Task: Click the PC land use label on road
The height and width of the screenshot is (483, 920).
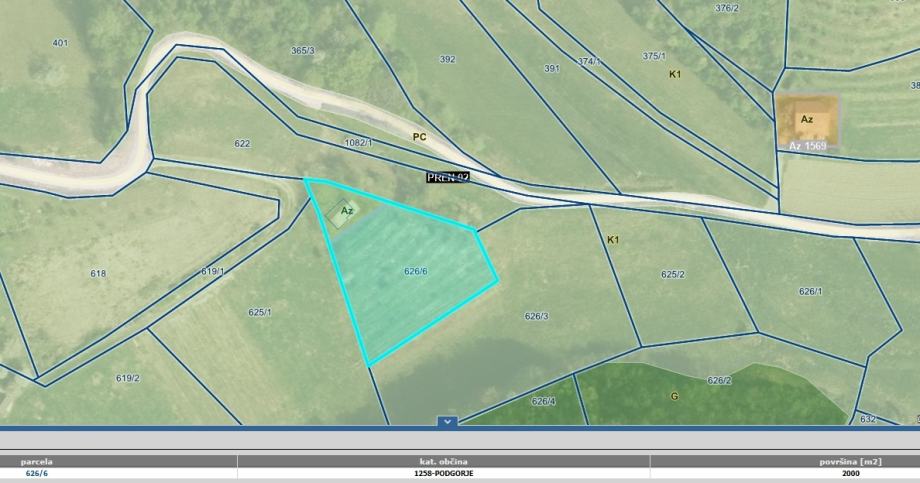Action: point(419,136)
